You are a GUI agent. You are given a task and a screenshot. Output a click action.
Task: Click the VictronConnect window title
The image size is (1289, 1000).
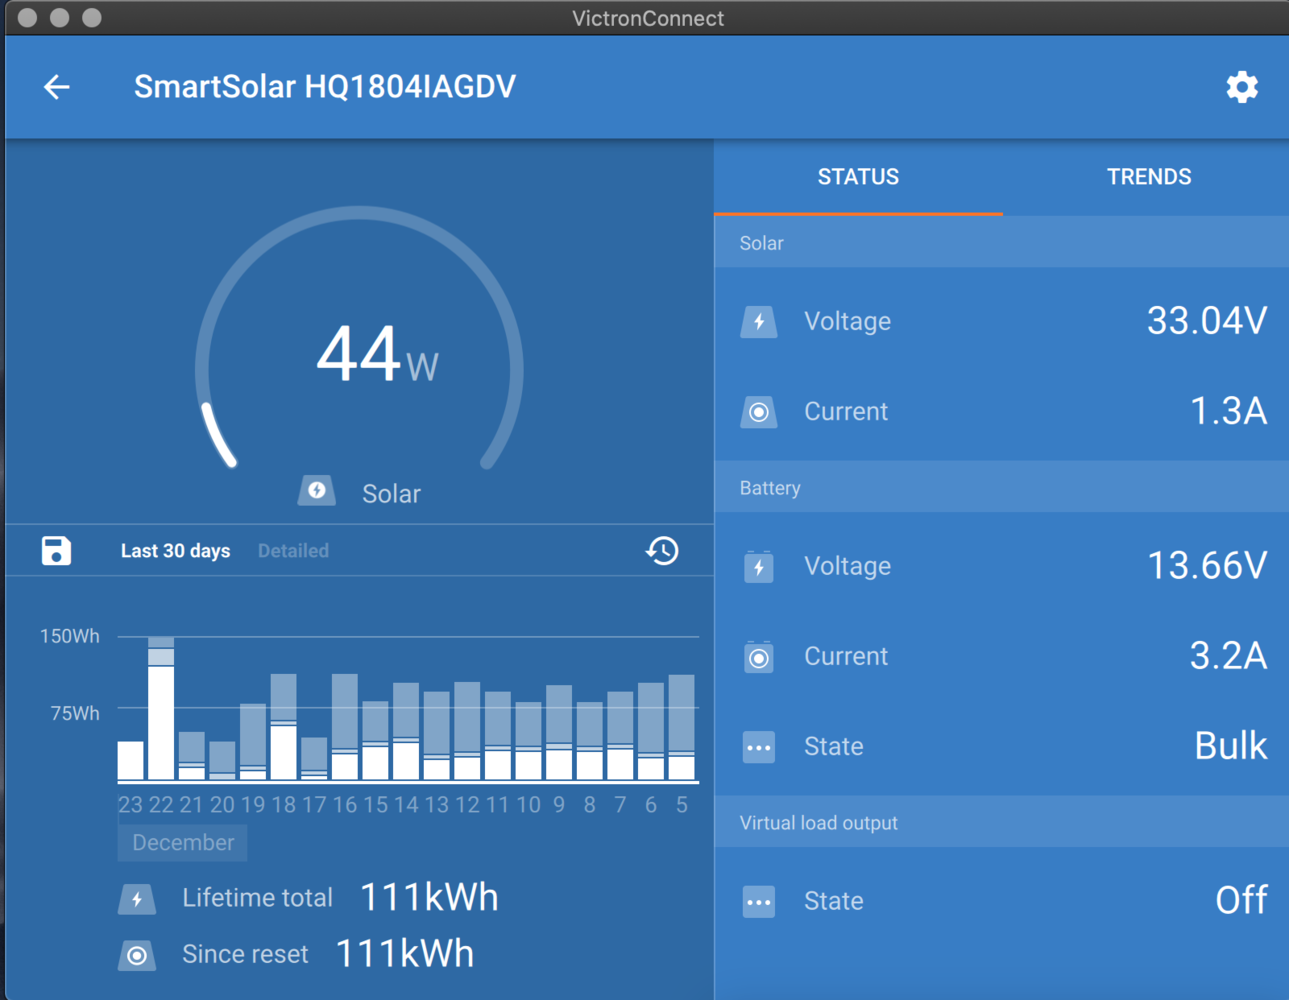pos(648,18)
